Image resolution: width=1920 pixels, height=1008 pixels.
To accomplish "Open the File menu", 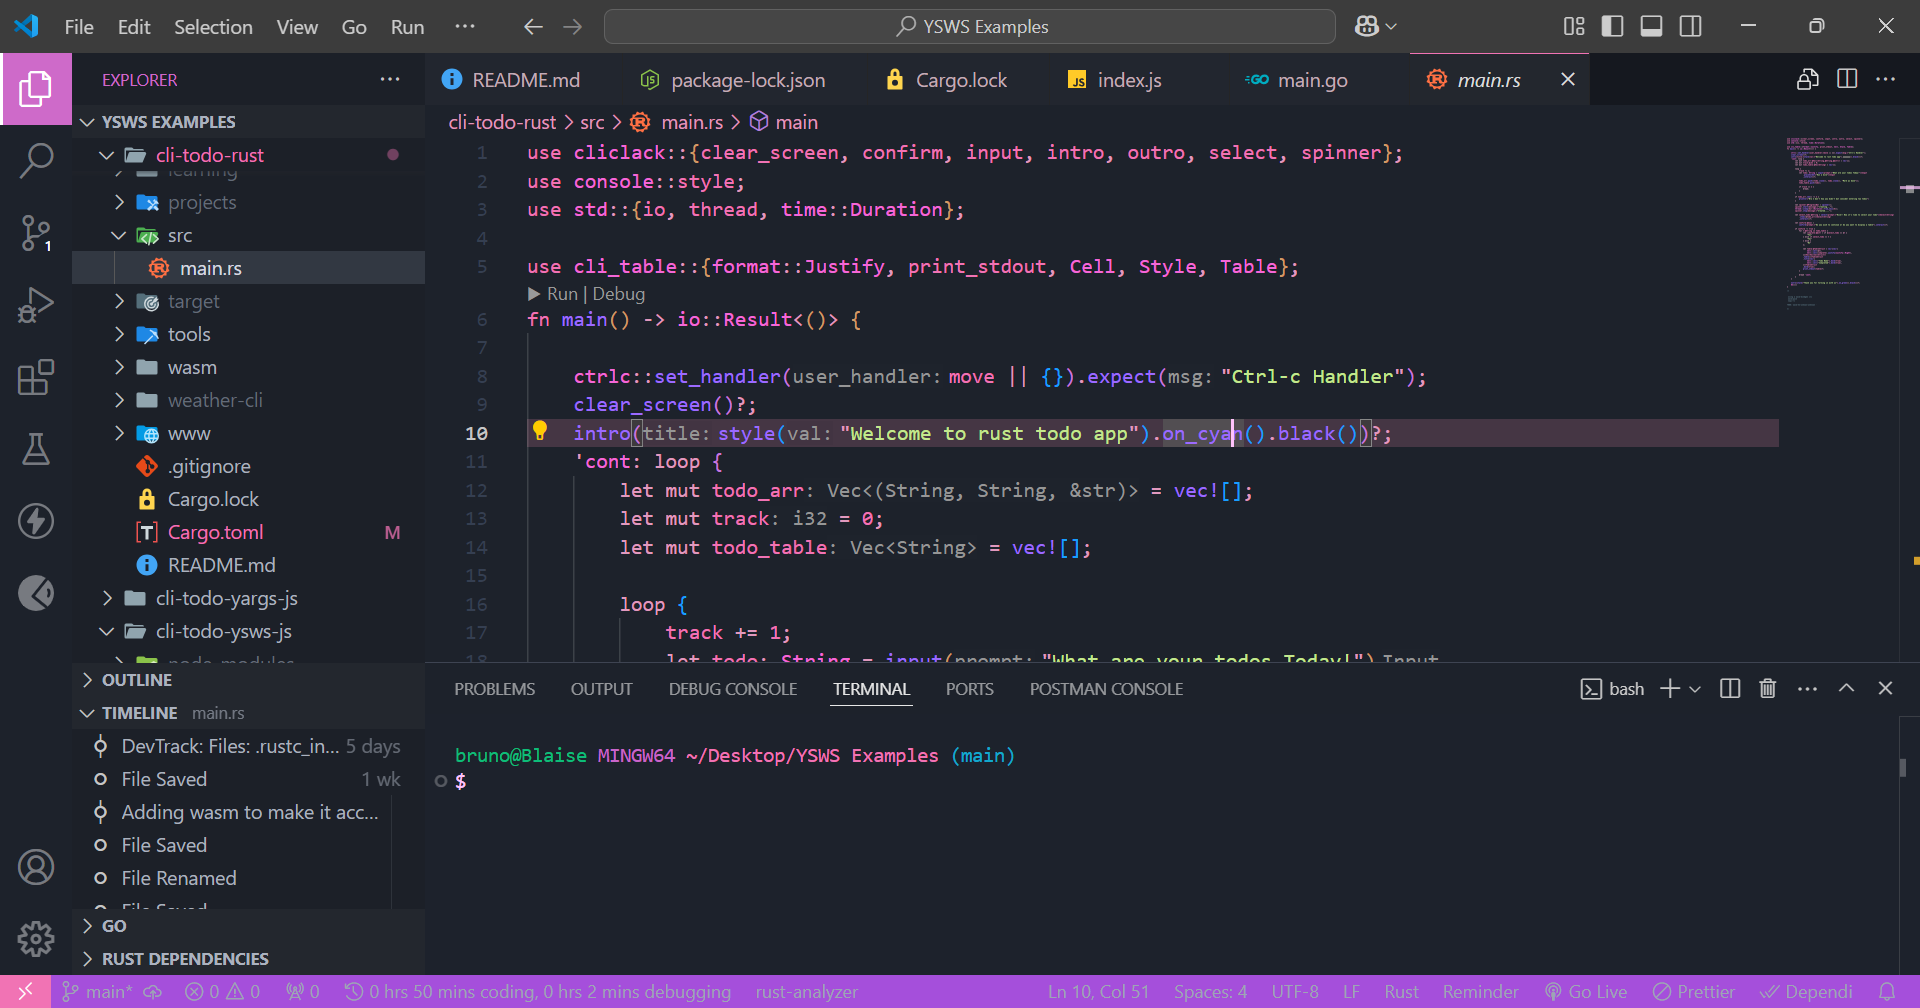I will click(79, 27).
